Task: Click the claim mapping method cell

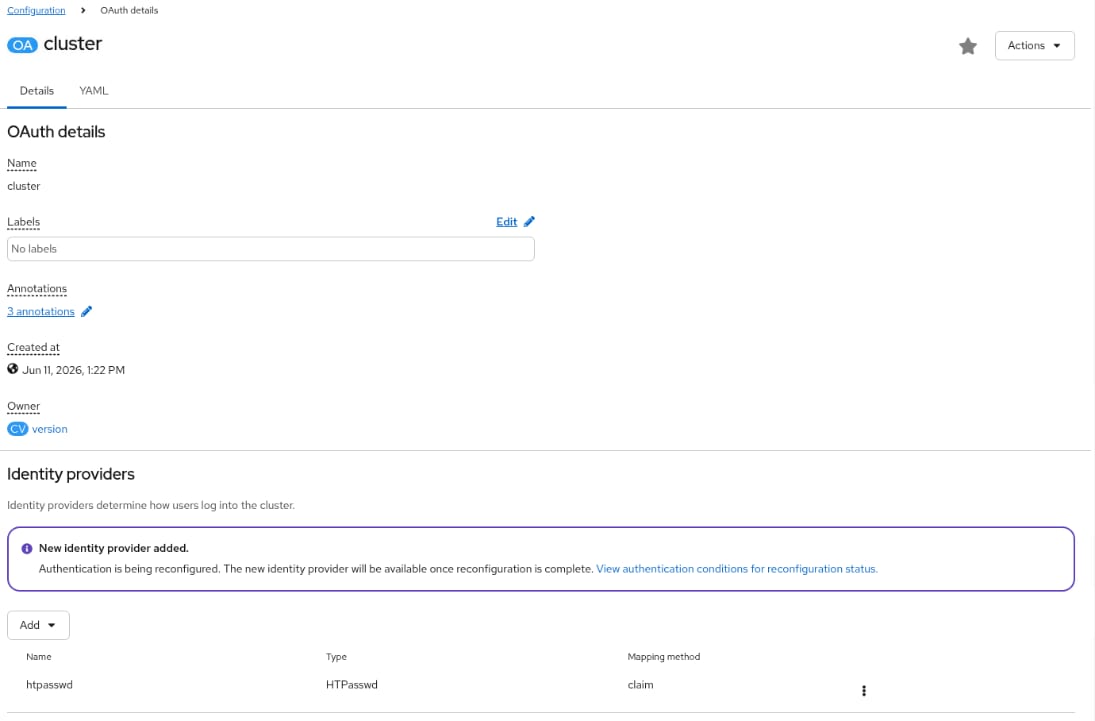Action: click(x=640, y=685)
